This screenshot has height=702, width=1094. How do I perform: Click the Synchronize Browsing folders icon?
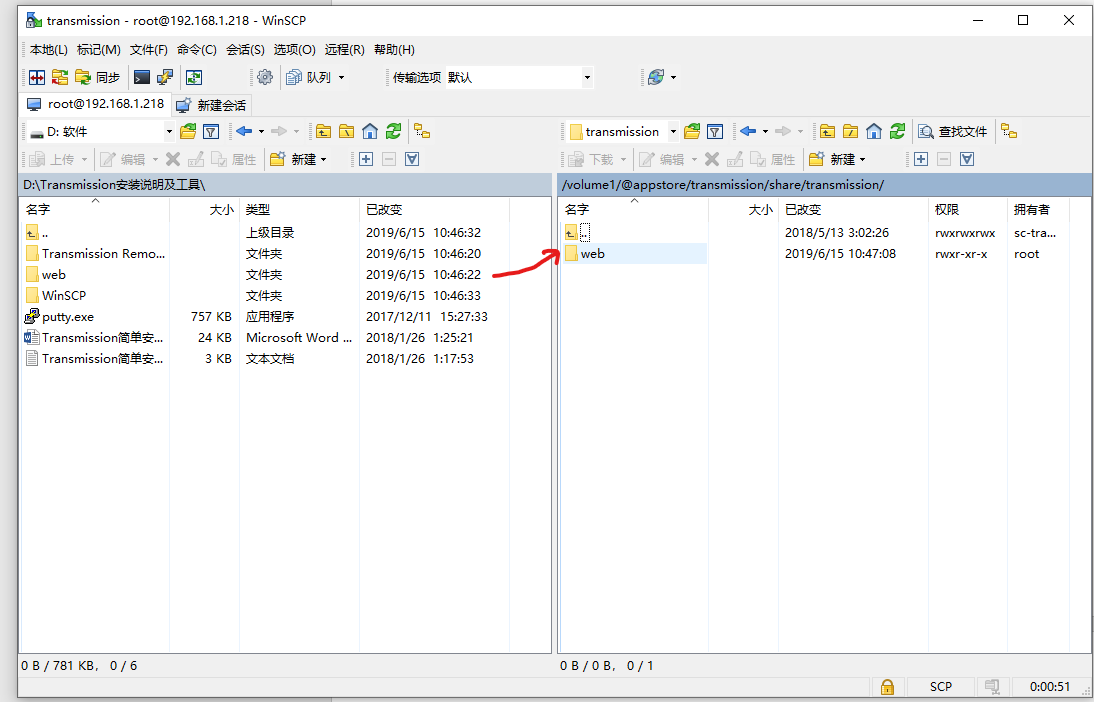(60, 77)
